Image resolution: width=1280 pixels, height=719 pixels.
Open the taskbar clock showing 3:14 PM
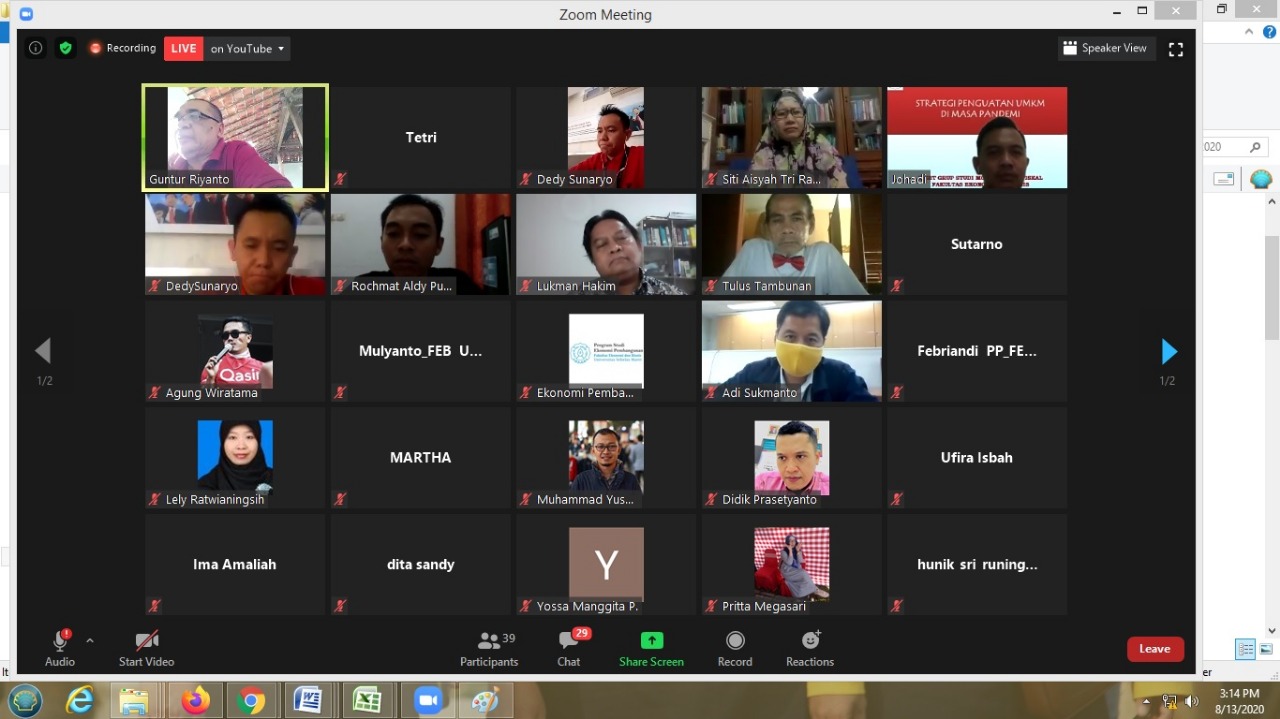click(1239, 700)
